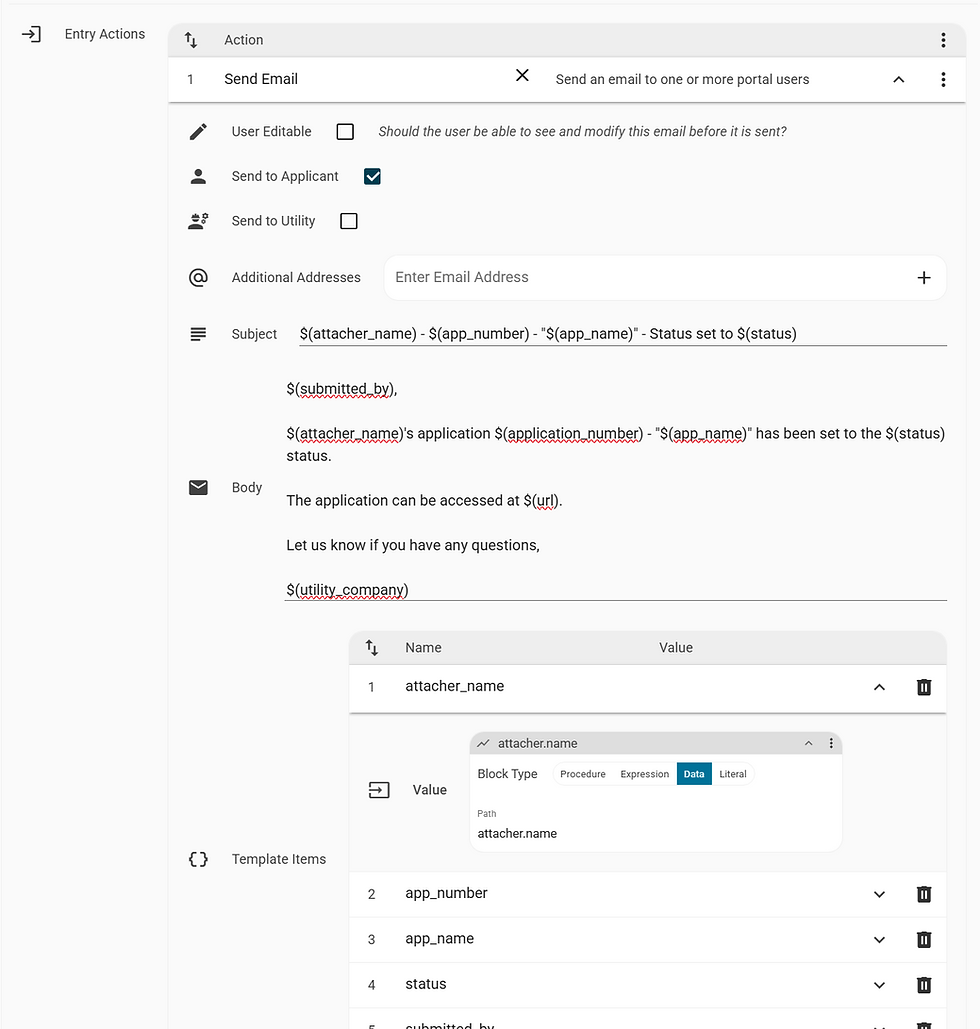Screen dimensions: 980x1029
Task: Click into the email Body text area
Action: (x=616, y=489)
